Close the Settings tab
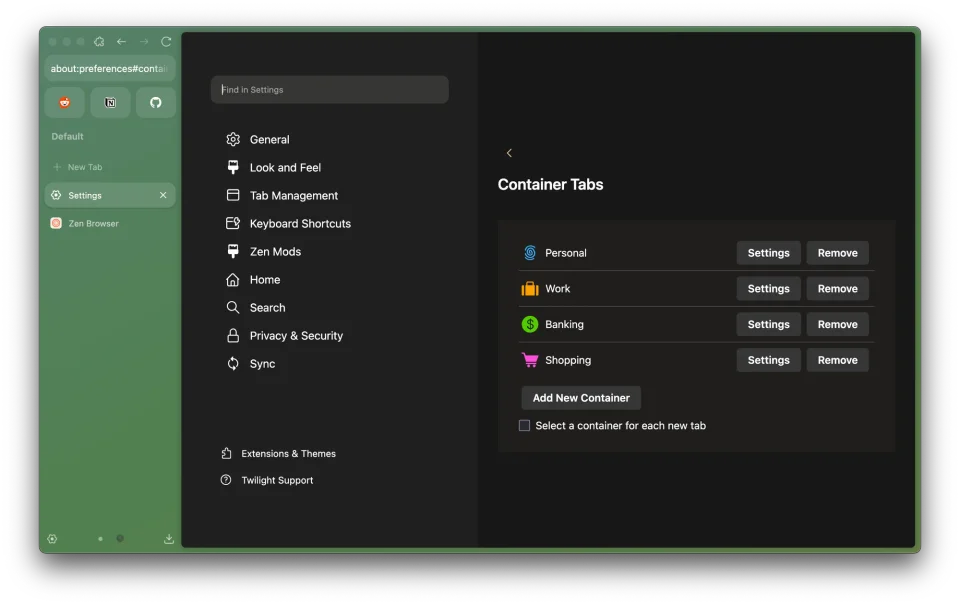This screenshot has height=605, width=960. [x=163, y=195]
